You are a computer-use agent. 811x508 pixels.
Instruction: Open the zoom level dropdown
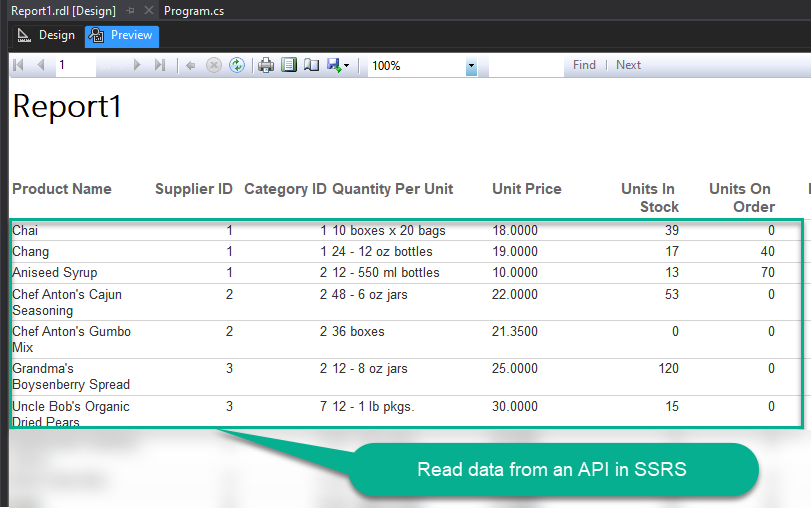pos(471,66)
